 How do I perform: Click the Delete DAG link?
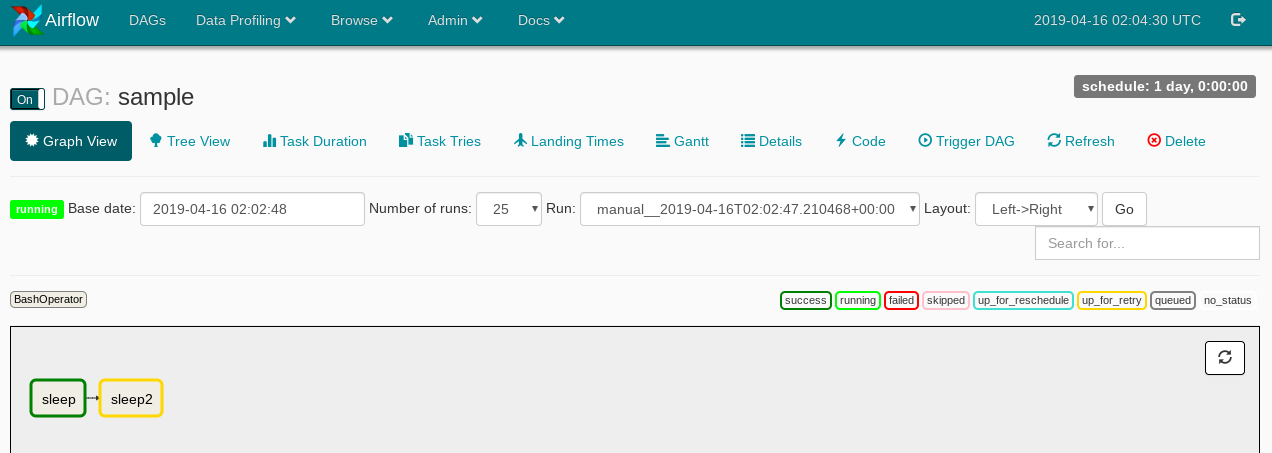pos(1176,141)
